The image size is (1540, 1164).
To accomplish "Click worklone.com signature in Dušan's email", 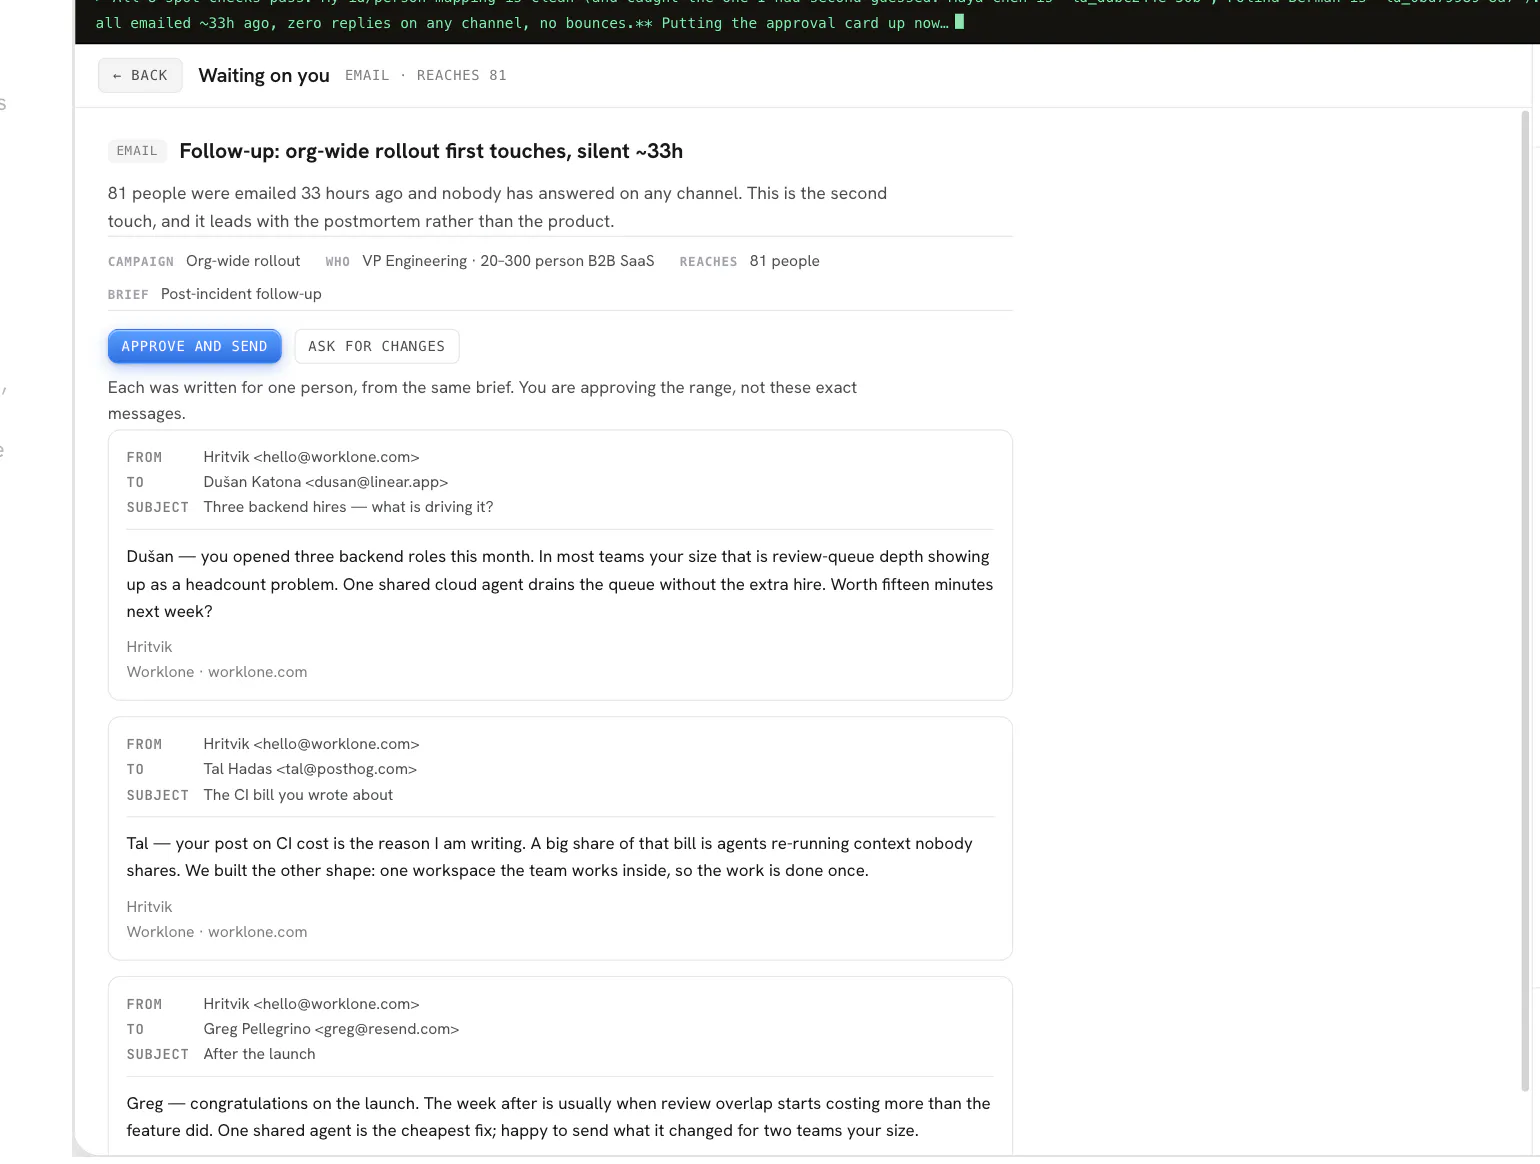I will point(257,672).
